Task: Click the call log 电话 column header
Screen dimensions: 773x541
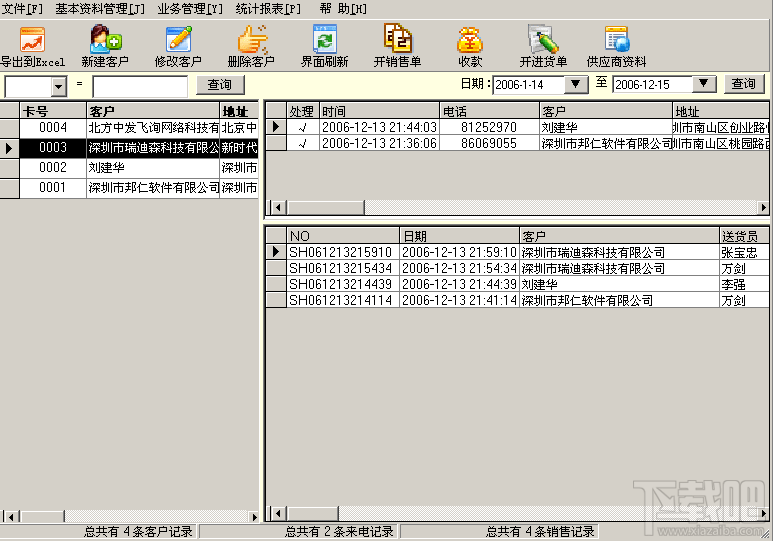Action: click(x=489, y=111)
